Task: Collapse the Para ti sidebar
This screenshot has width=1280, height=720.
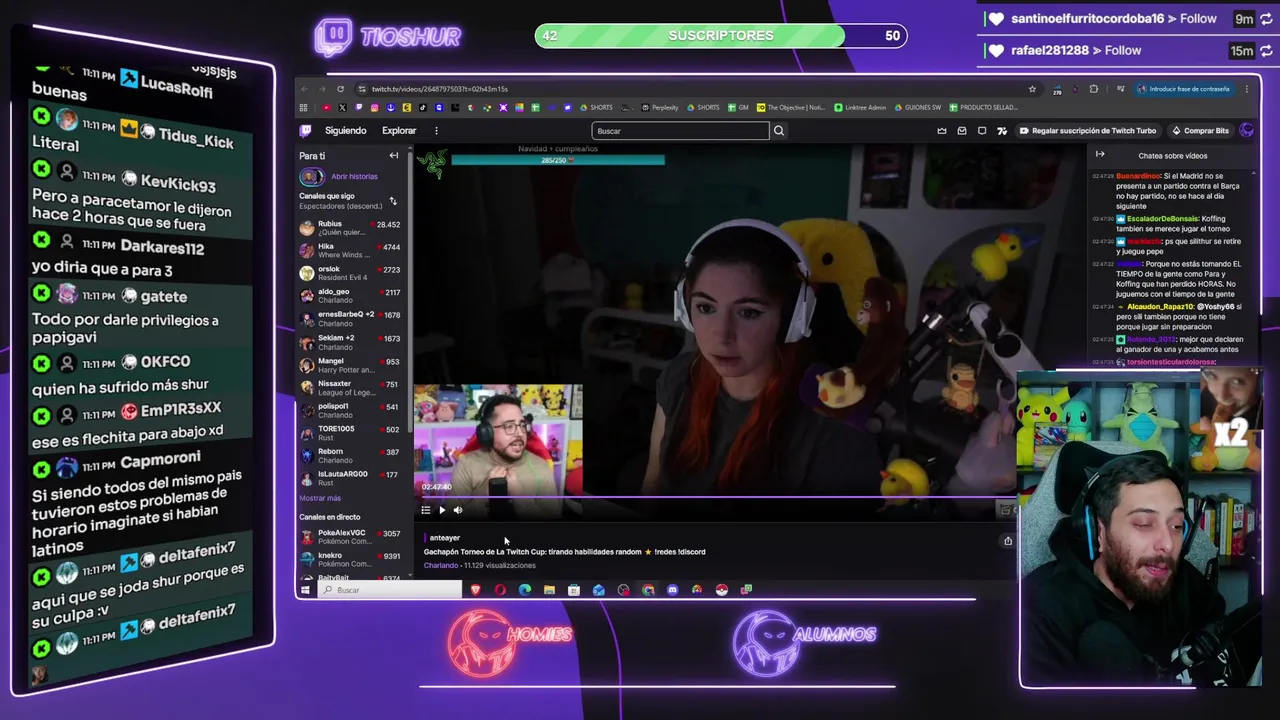Action: [394, 156]
